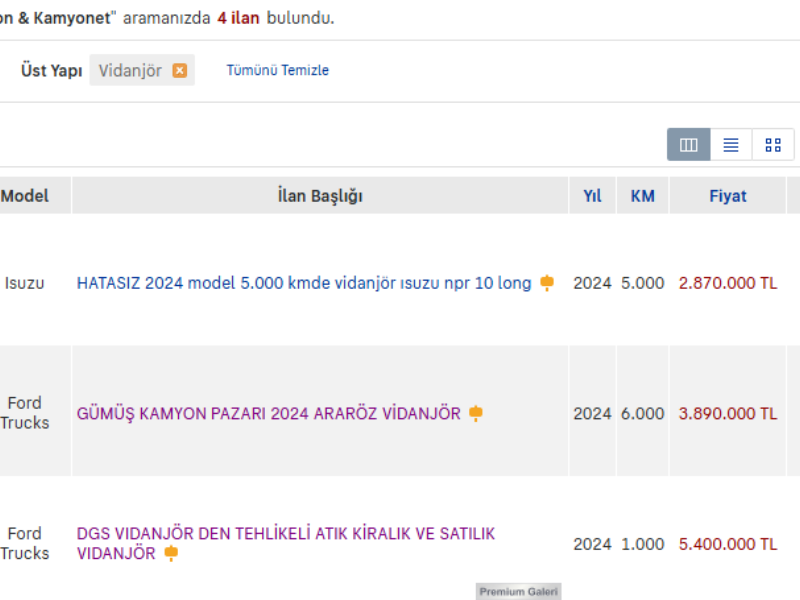Click store badge icon beside DGS VIDANJÖR listing

[171, 553]
